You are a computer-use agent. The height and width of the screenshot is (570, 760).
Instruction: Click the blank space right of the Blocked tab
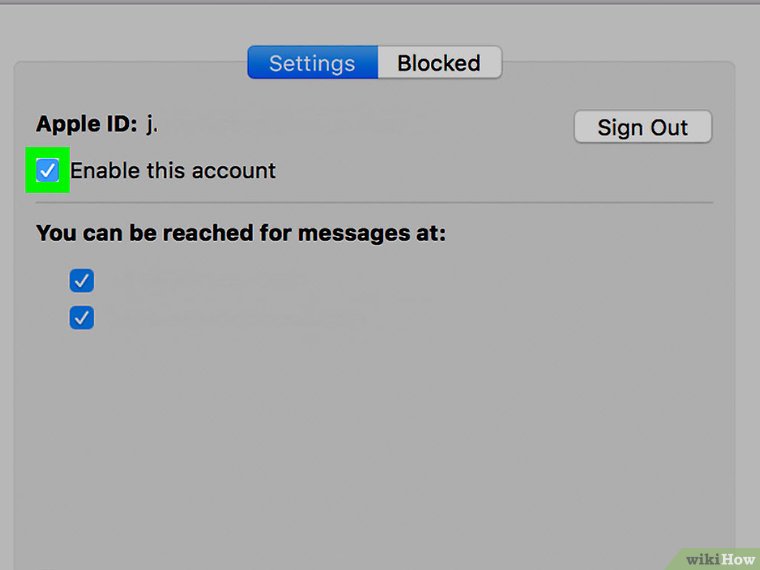620,63
